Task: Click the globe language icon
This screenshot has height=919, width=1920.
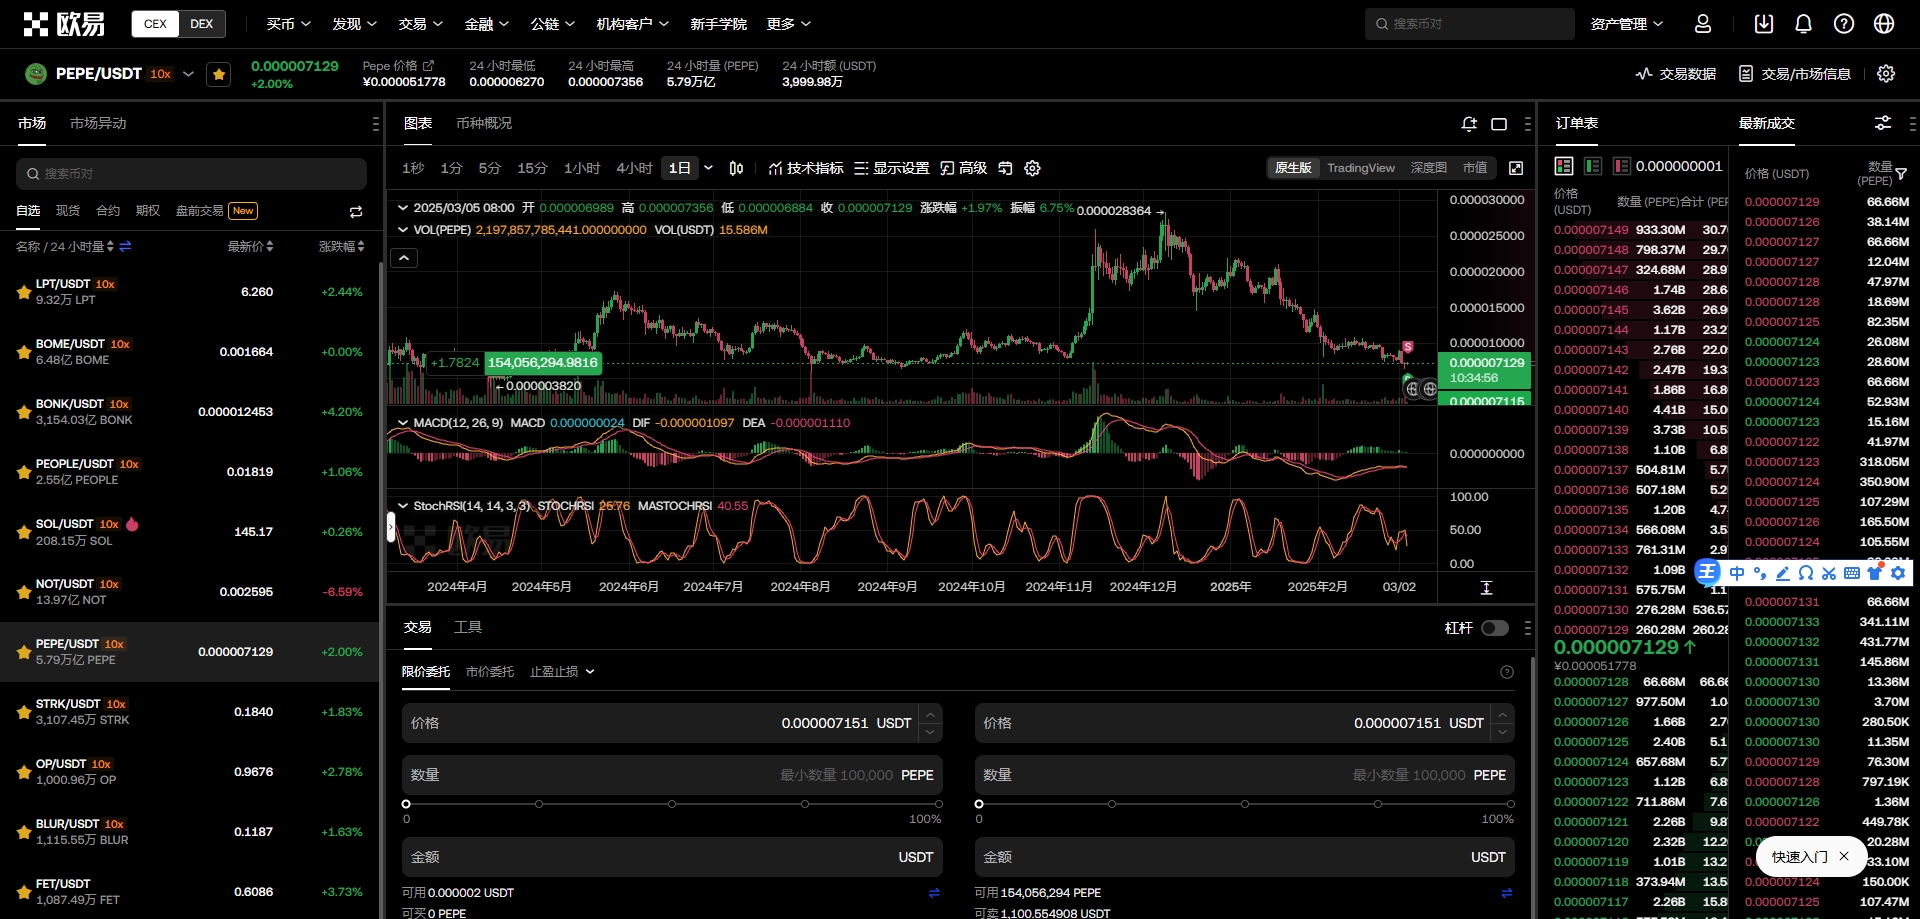Action: tap(1884, 24)
